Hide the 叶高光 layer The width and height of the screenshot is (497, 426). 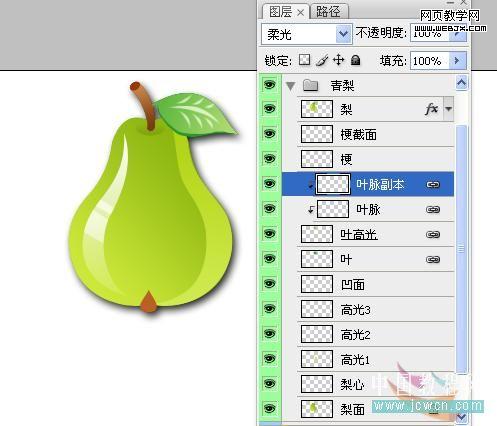coord(269,234)
